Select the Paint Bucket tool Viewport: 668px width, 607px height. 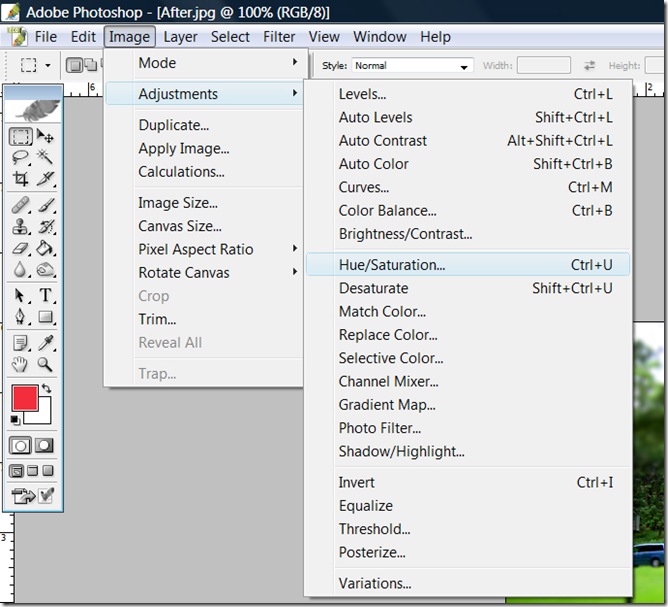click(45, 248)
